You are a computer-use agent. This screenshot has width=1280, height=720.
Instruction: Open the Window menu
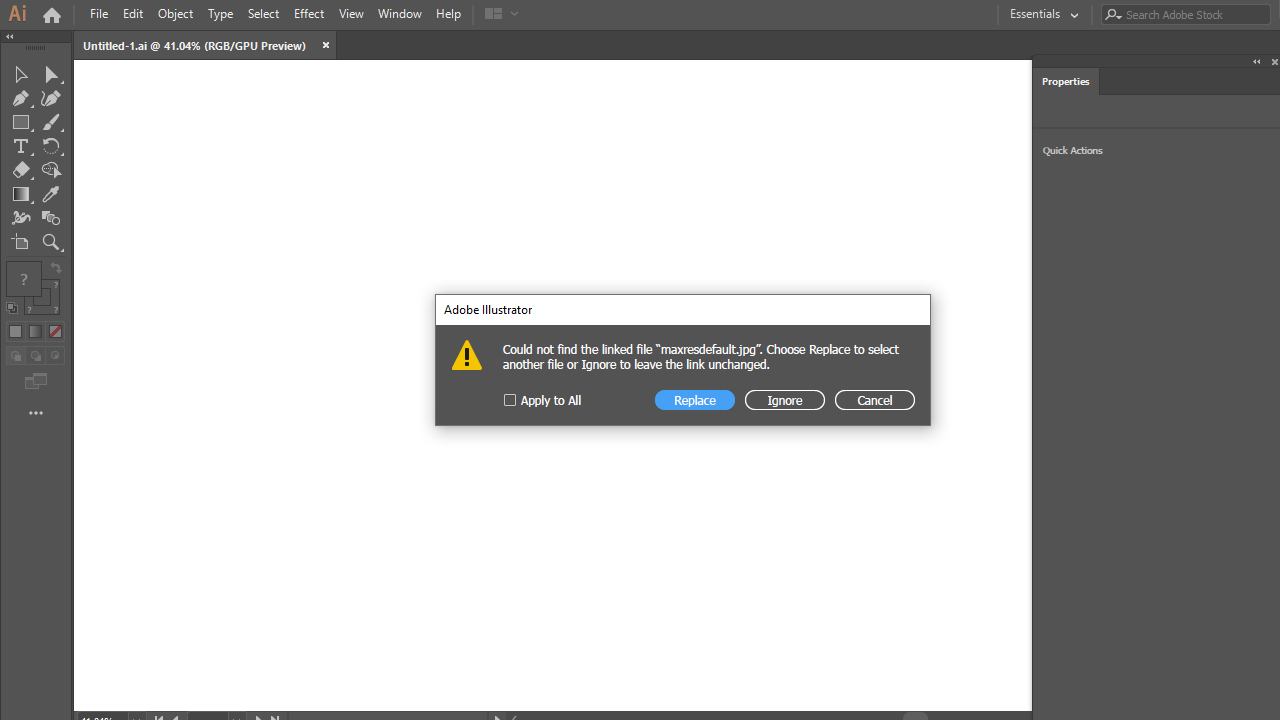(400, 14)
